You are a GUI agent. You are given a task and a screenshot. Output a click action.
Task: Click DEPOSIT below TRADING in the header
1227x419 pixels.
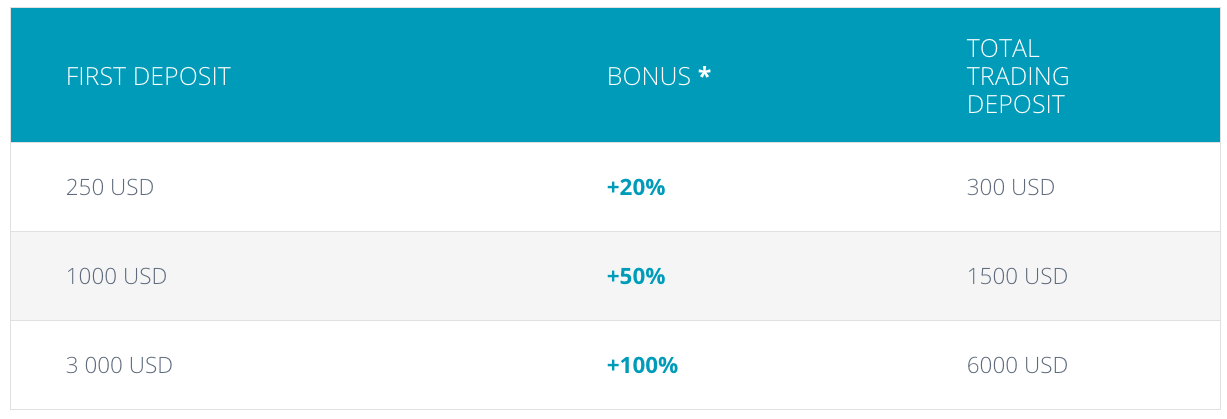click(x=1015, y=105)
